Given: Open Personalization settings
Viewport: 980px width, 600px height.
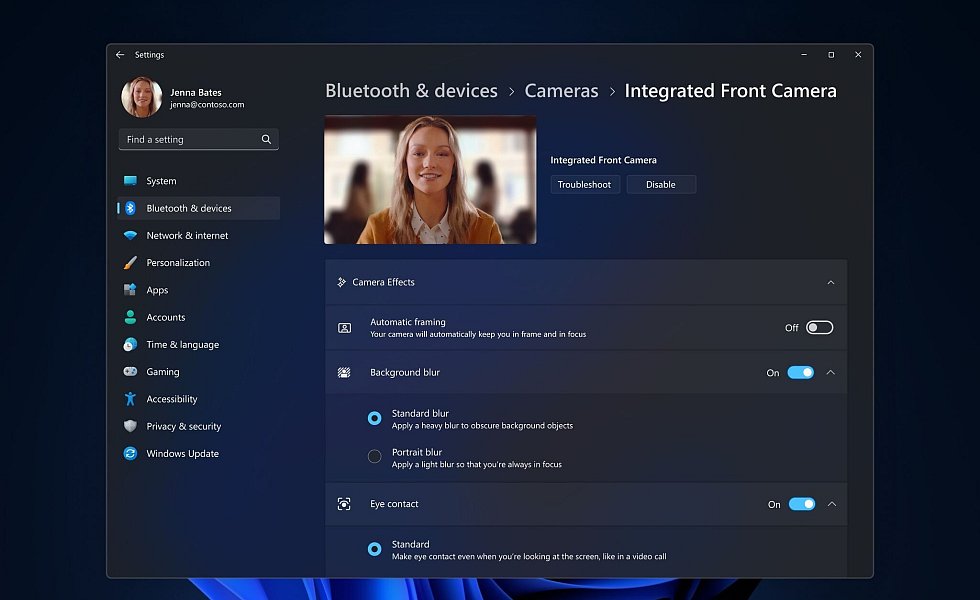Looking at the screenshot, I should [199, 262].
